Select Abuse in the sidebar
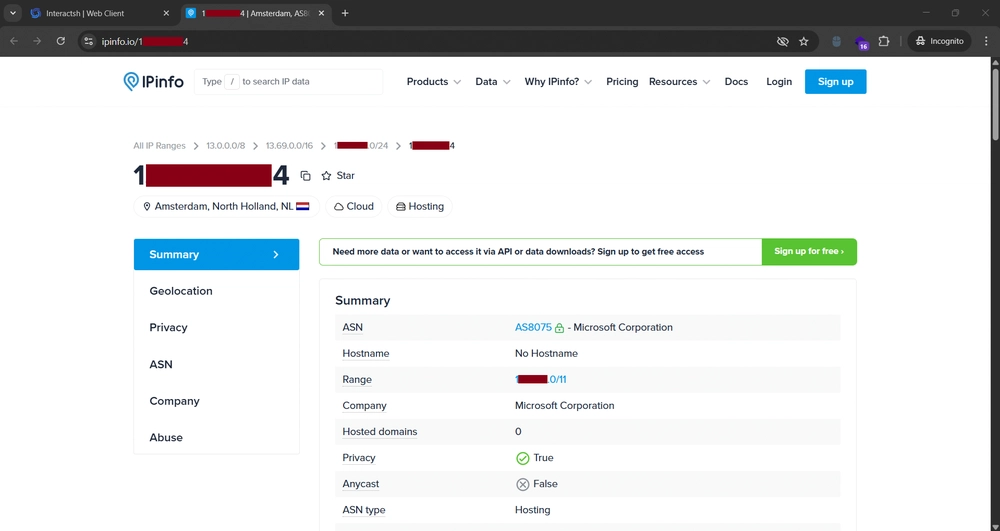This screenshot has height=531, width=1000. click(x=166, y=437)
